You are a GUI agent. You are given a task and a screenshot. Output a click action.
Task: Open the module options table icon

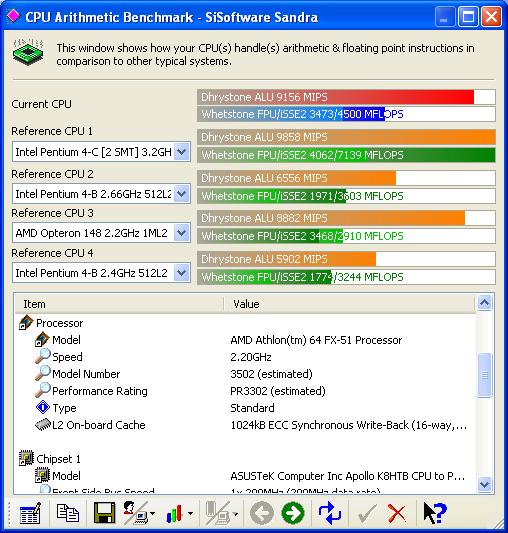click(30, 513)
